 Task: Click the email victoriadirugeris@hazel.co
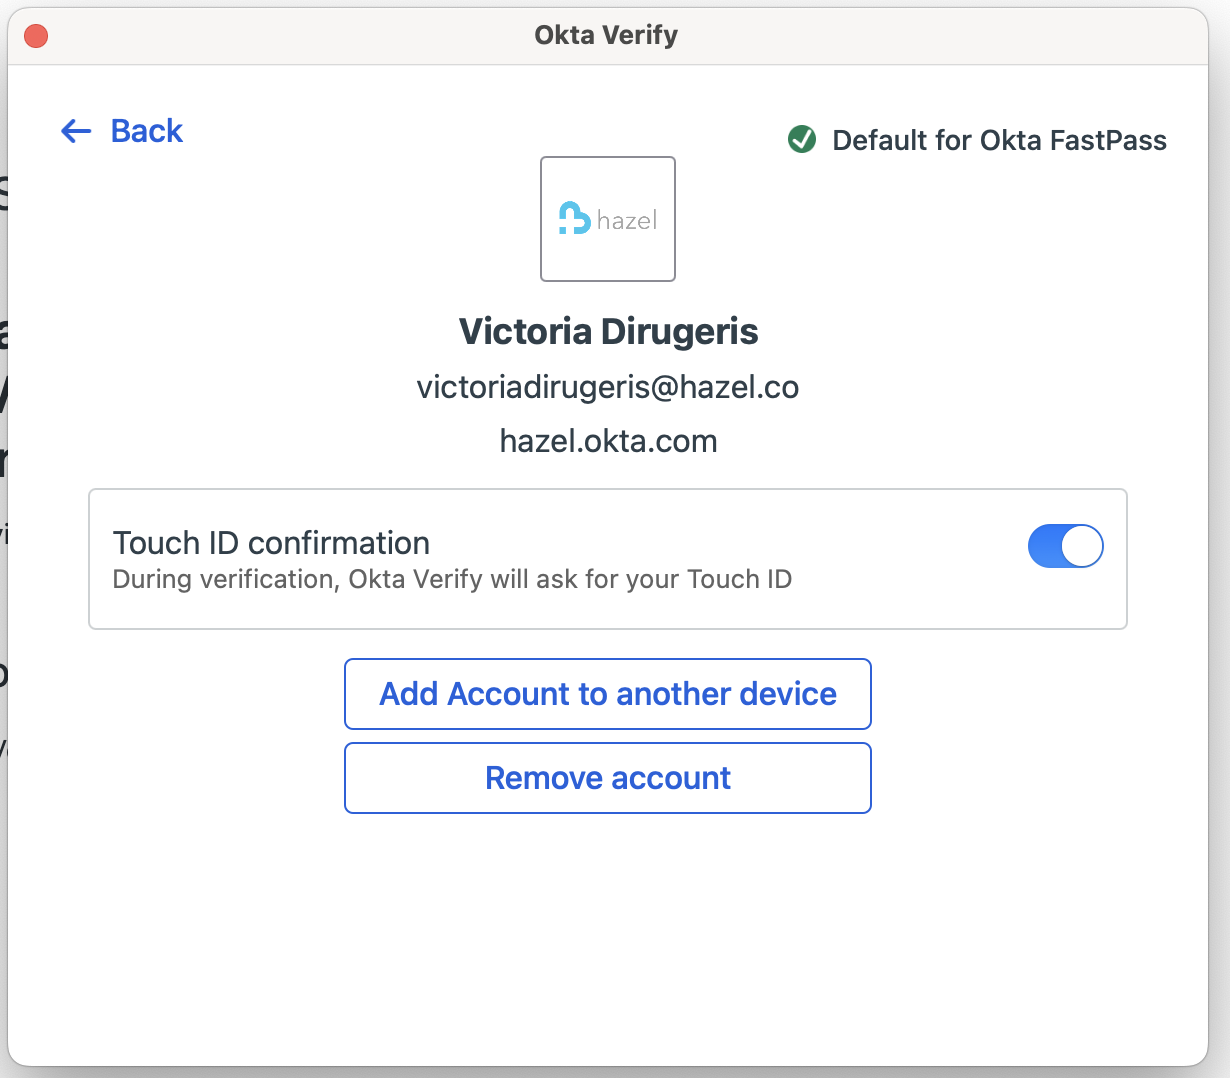[x=608, y=387]
